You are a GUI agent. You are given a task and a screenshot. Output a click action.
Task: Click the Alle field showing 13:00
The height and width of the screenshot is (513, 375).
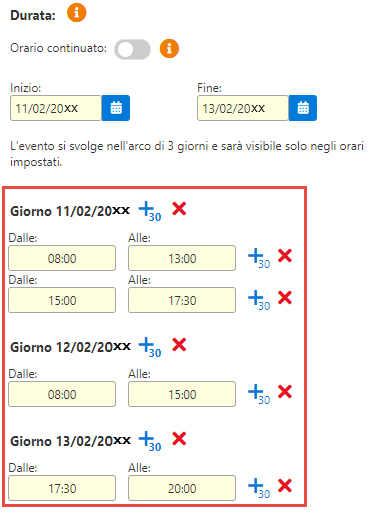(182, 258)
